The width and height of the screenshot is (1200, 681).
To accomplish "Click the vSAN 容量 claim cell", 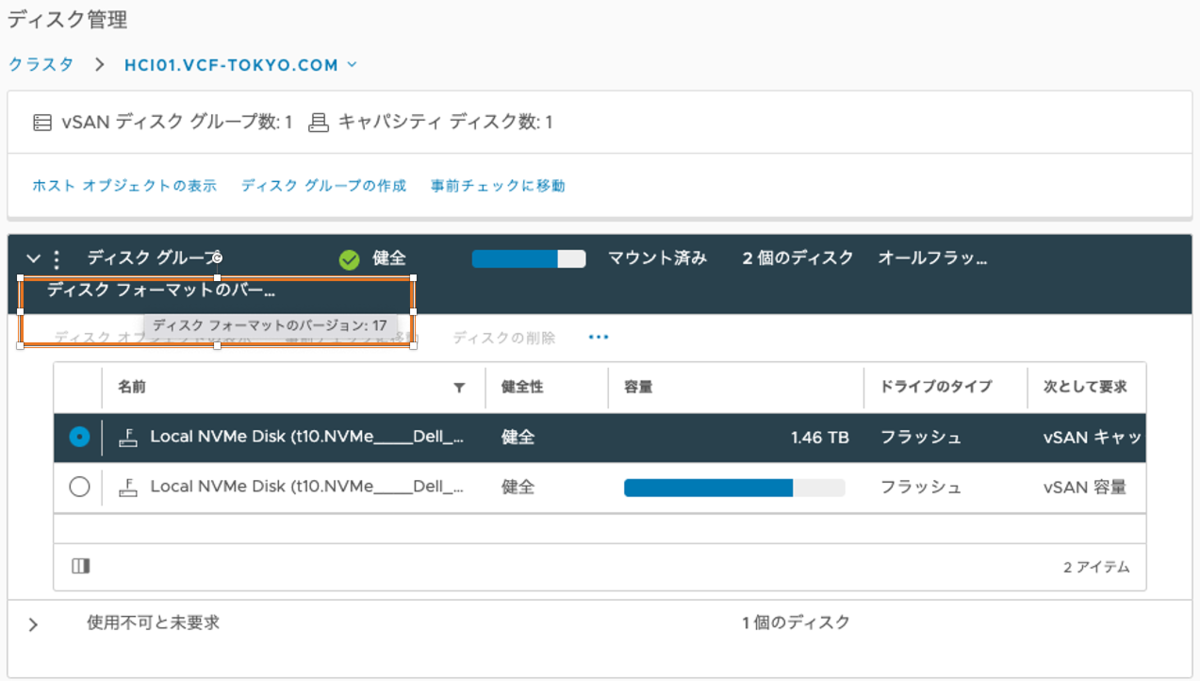I will (x=1085, y=487).
